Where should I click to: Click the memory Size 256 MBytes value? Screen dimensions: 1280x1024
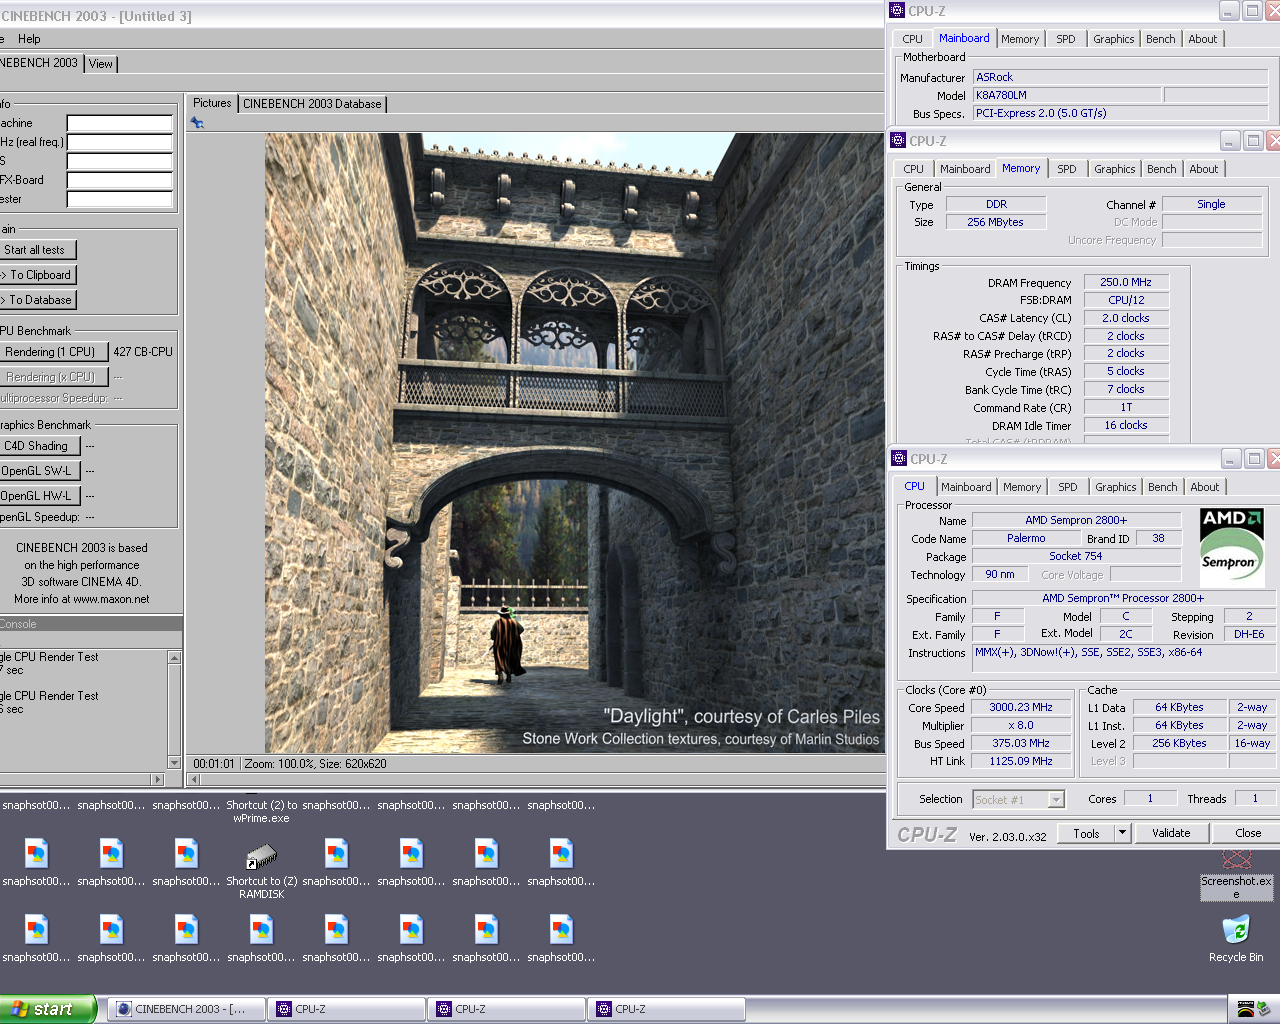996,222
